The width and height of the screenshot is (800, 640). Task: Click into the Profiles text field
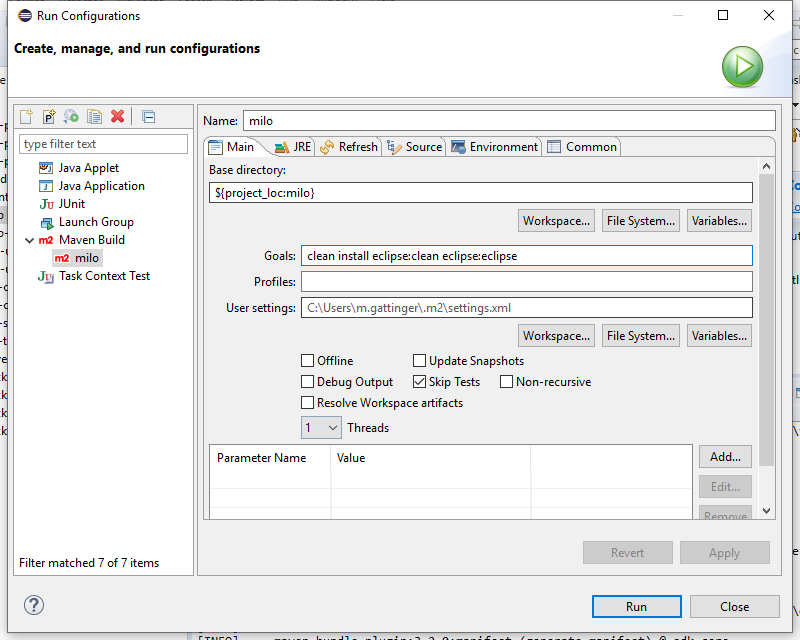[x=527, y=282]
